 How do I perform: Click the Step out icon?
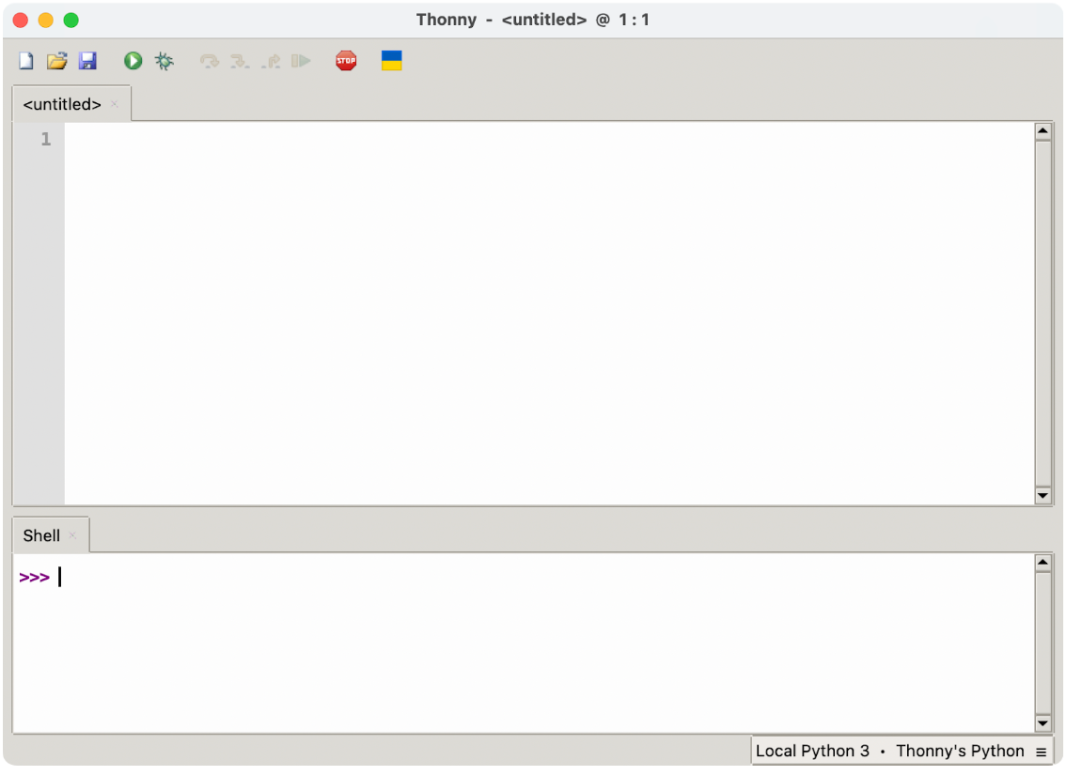point(270,62)
